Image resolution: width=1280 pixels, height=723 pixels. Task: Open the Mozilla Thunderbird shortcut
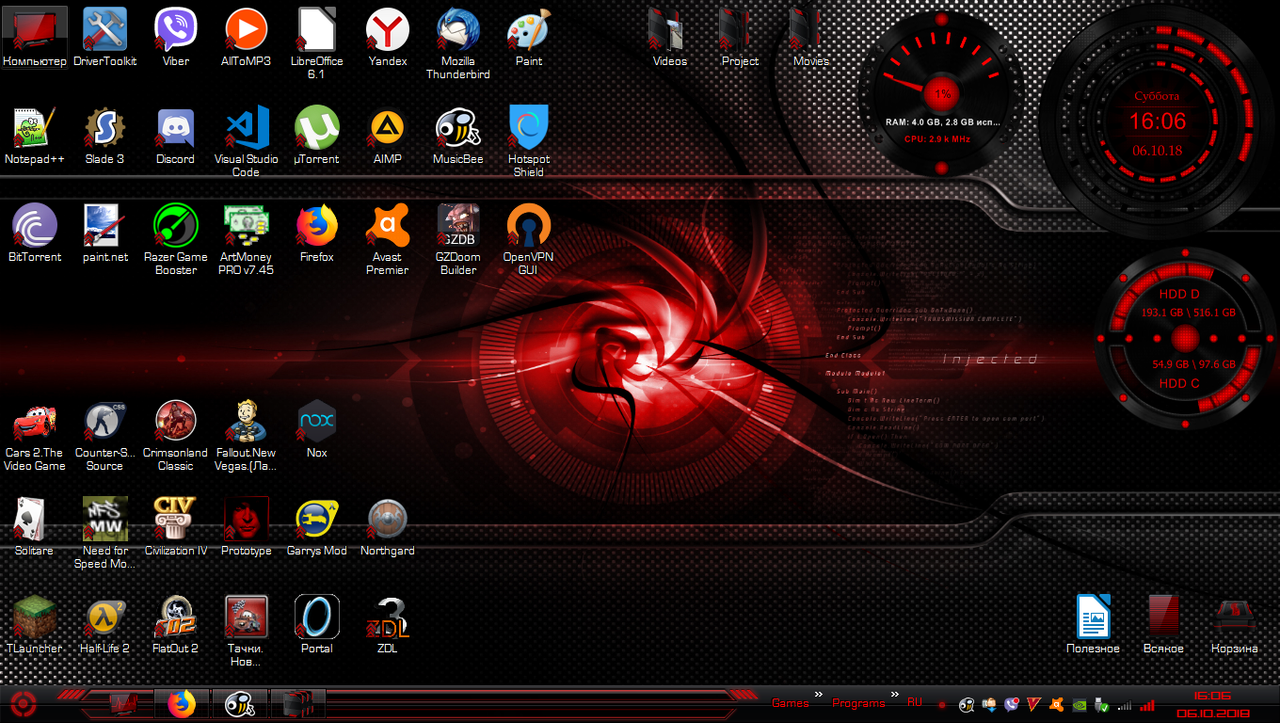coord(458,44)
